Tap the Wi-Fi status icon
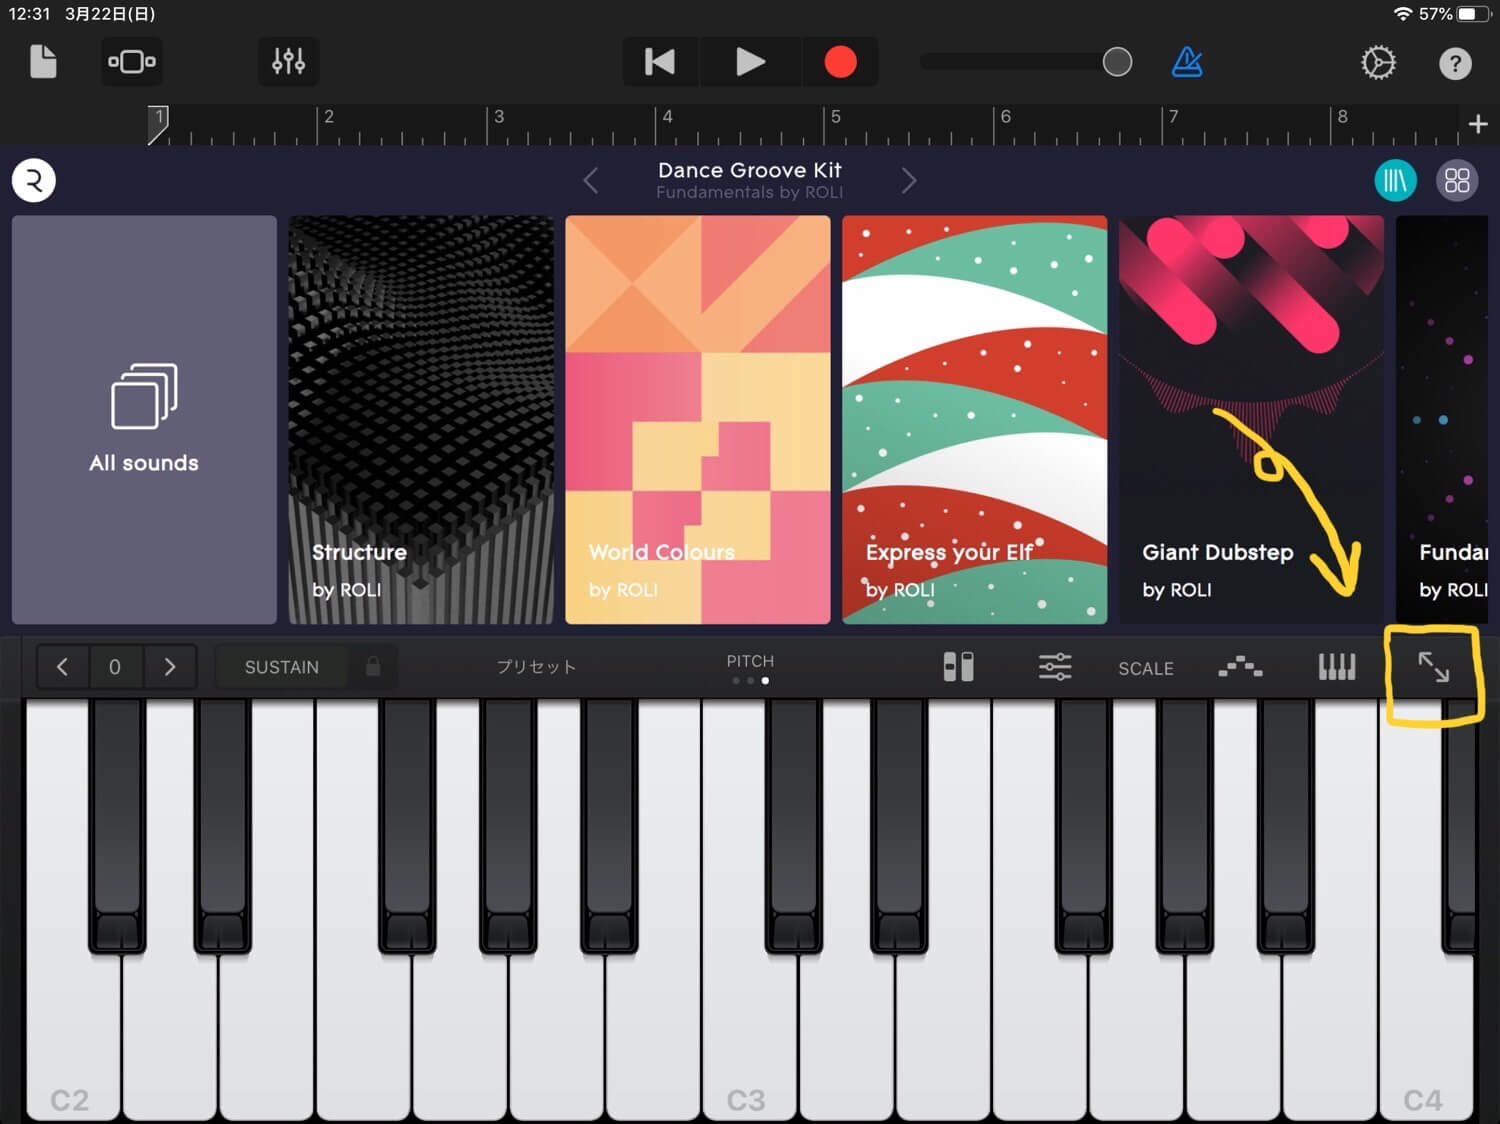1500x1124 pixels. point(1403,14)
